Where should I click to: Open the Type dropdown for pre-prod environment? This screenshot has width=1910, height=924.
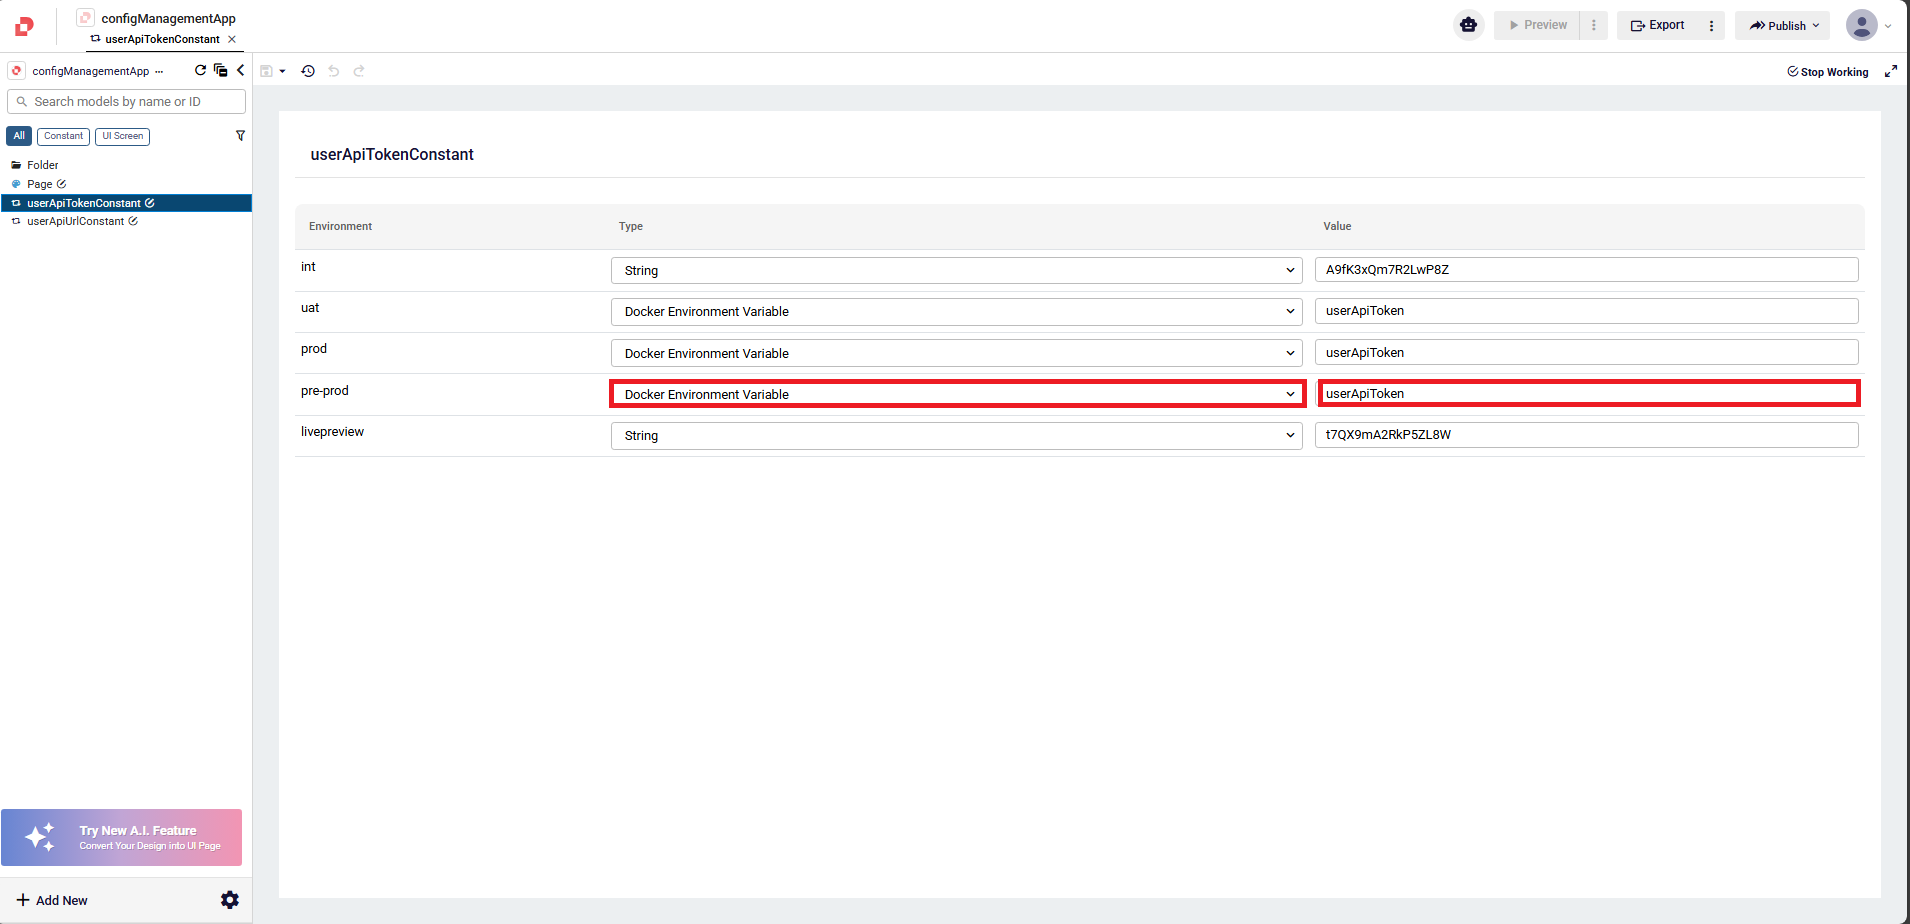[956, 394]
